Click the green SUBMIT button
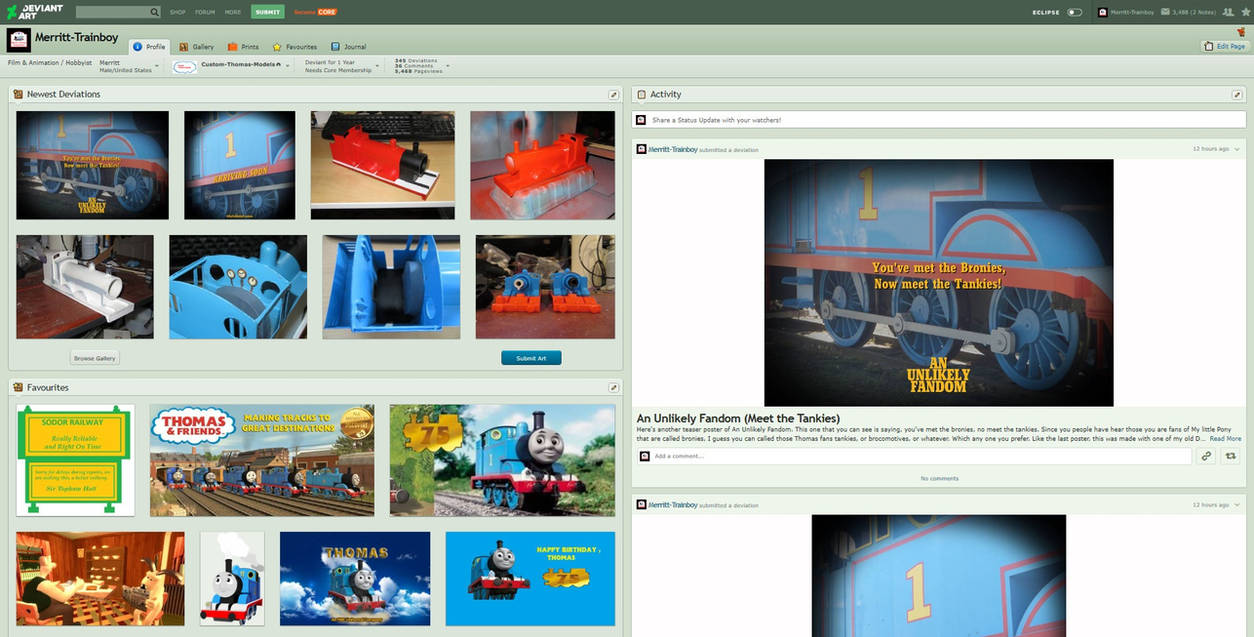1254x637 pixels. coord(267,12)
